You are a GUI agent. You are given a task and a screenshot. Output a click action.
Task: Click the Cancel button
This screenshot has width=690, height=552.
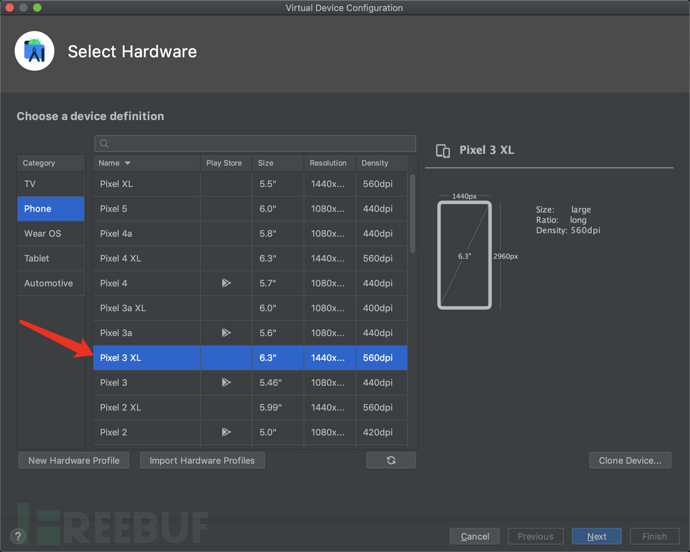(x=474, y=536)
